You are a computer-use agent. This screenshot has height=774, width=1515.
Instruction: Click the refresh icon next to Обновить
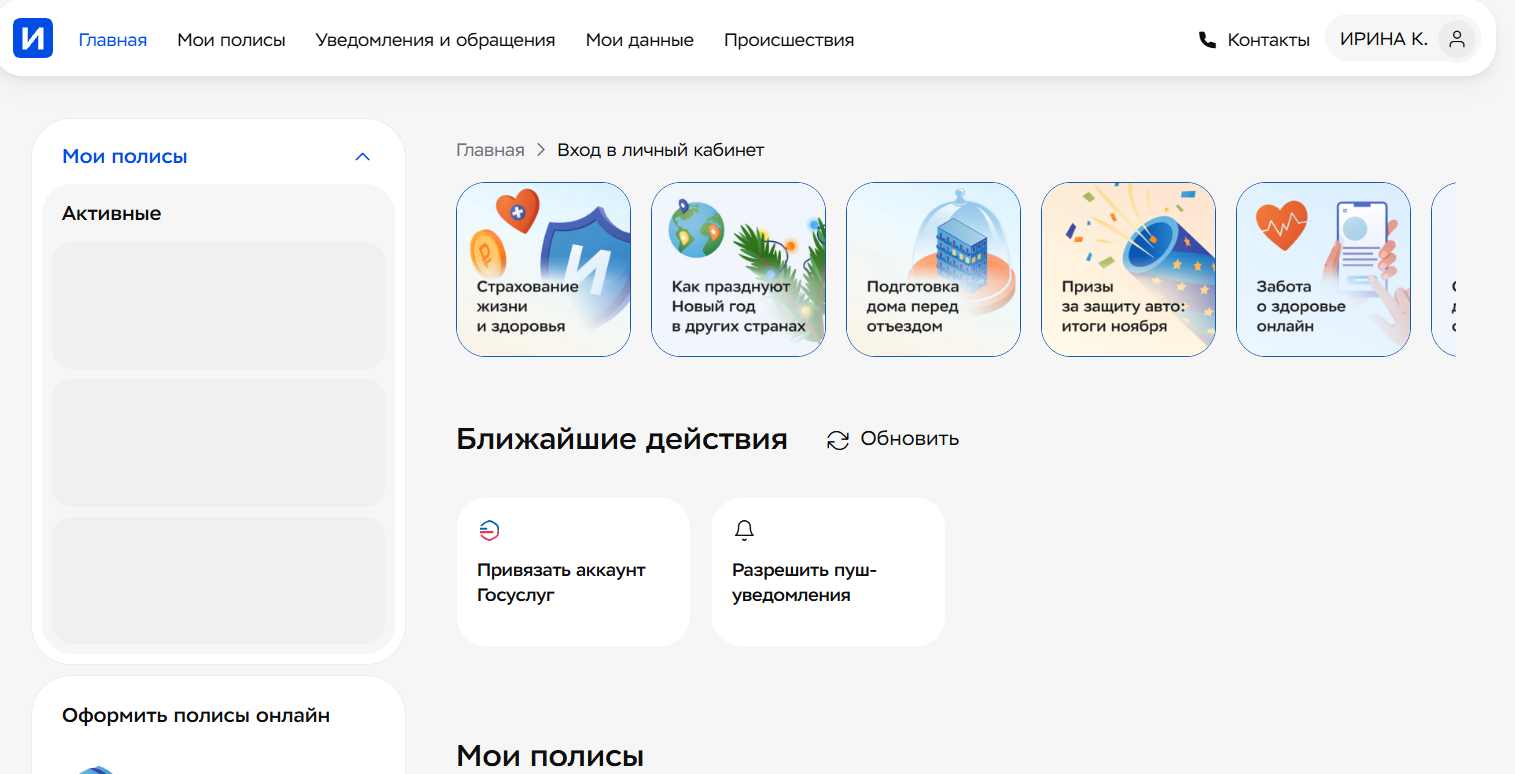[x=836, y=438]
